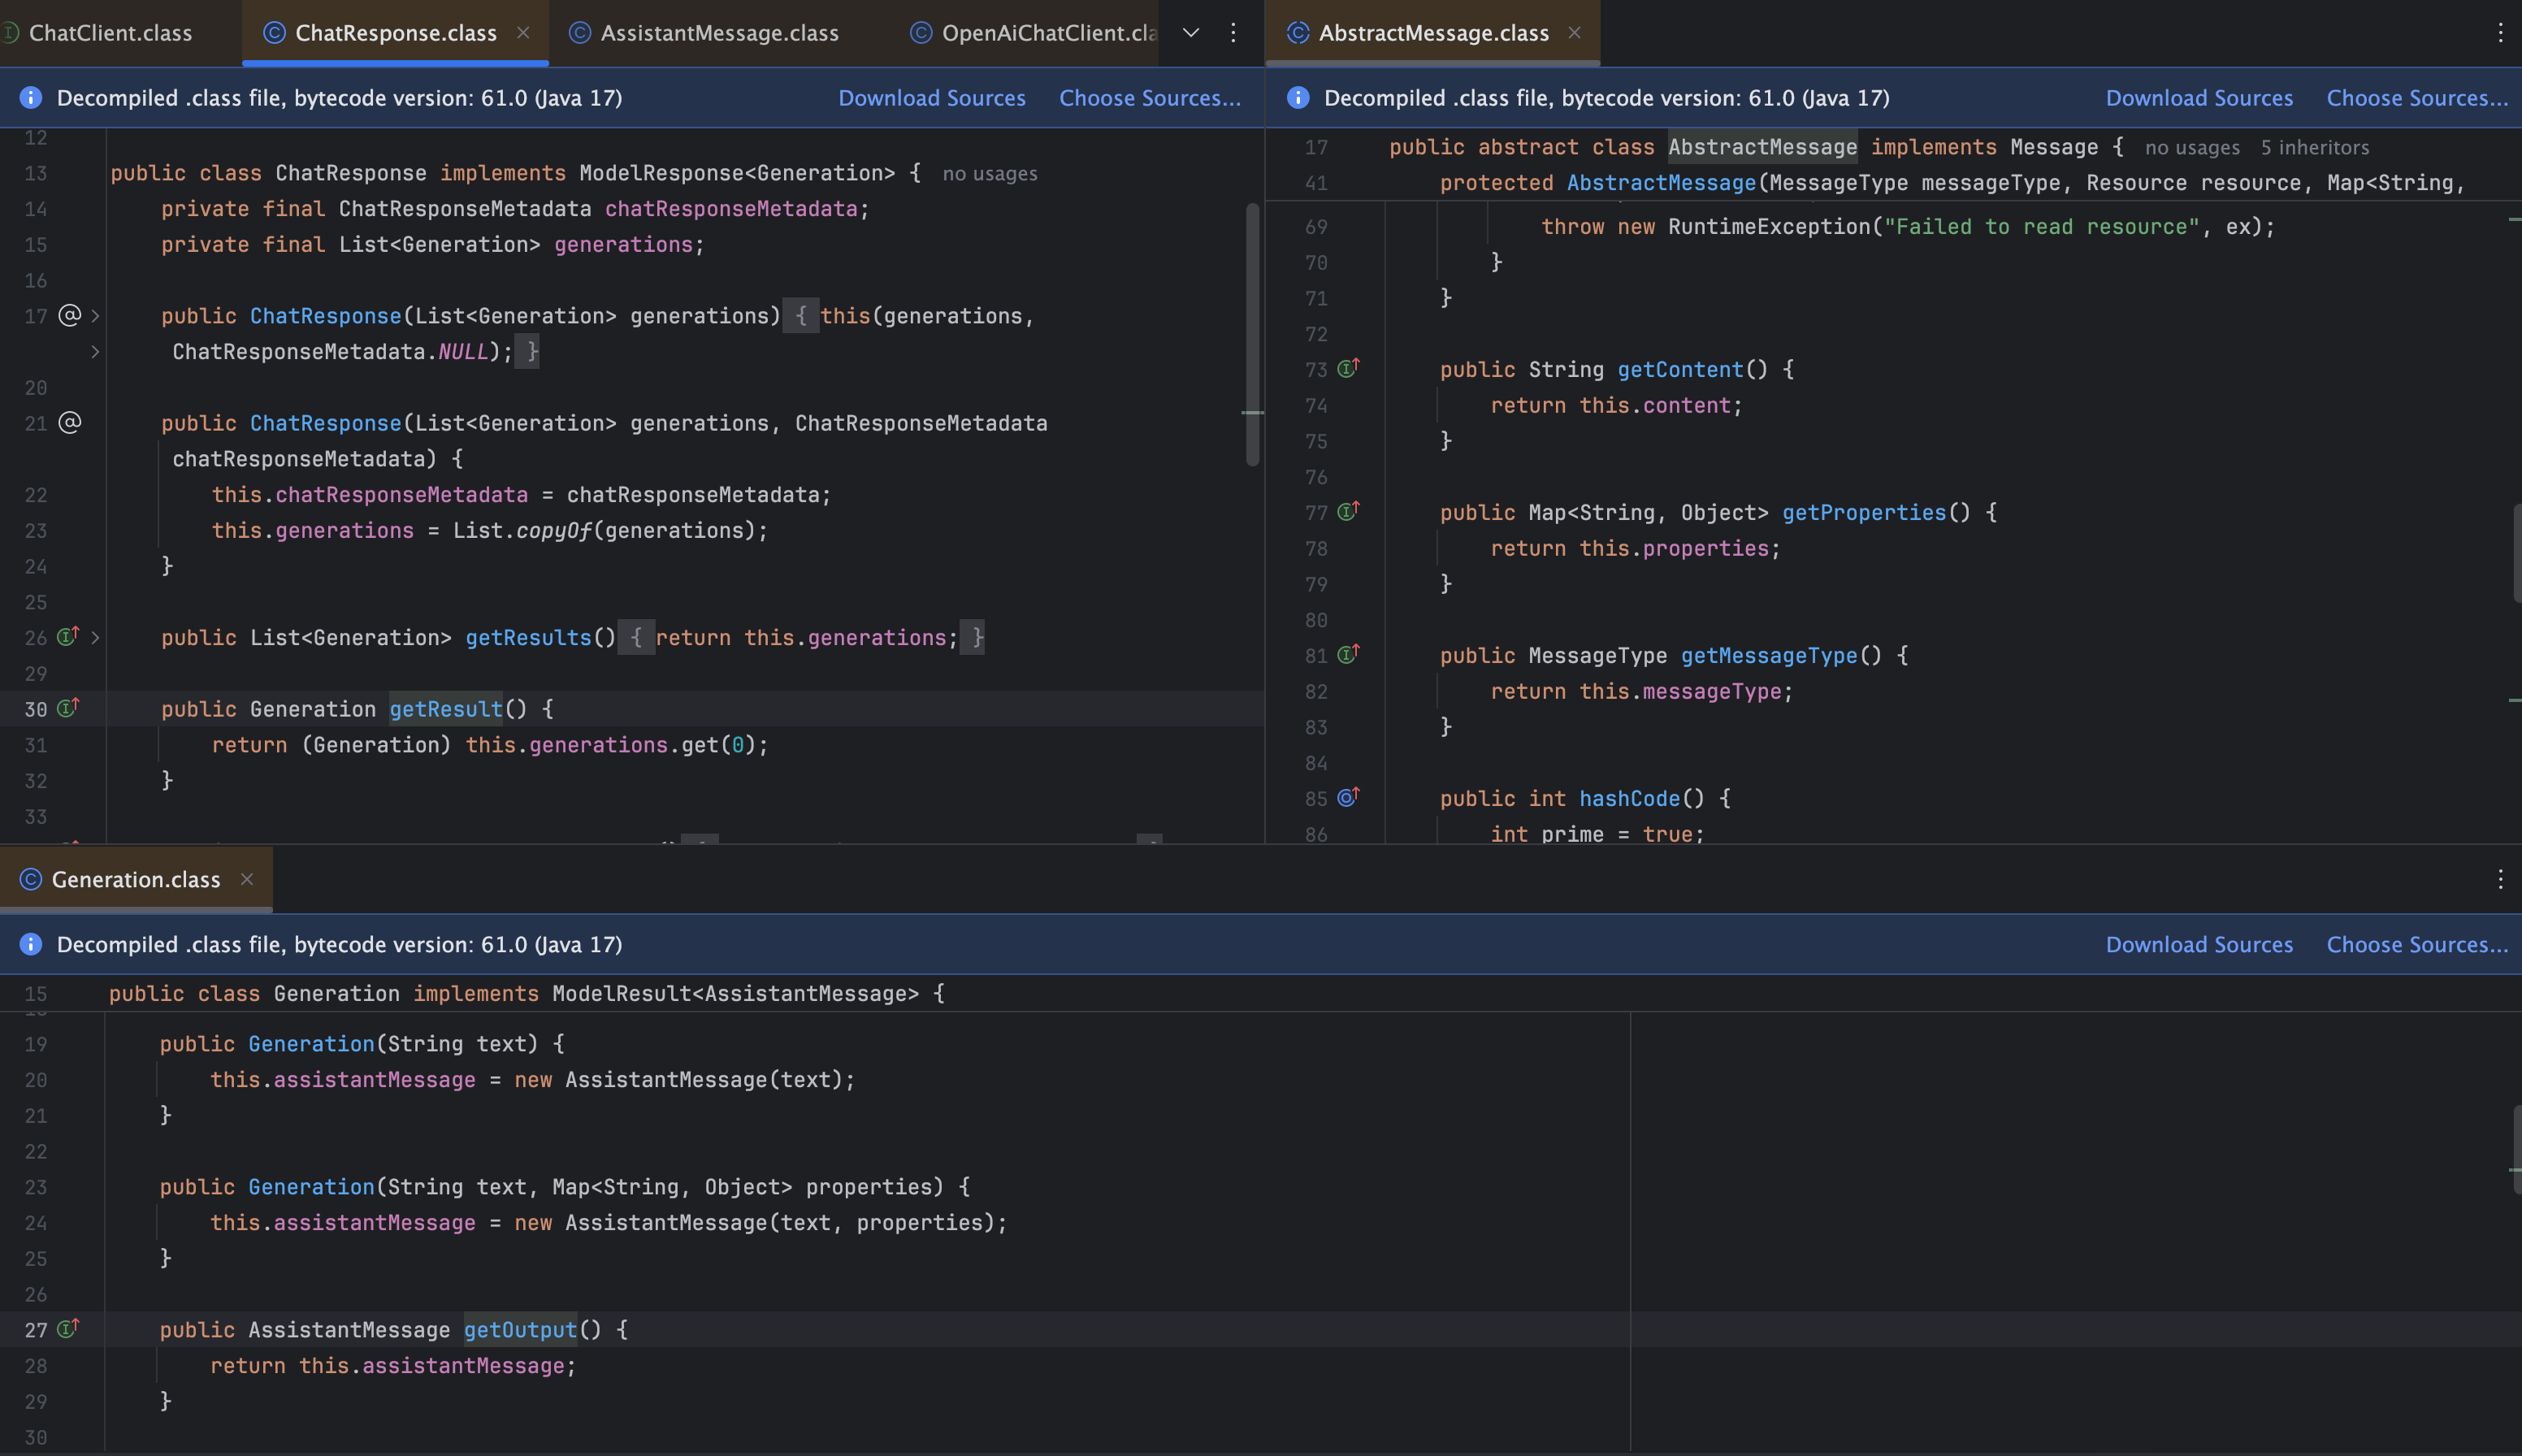Screen dimensions: 2522x1456
Task: Click implements gutter icon at getMessageType line 81
Action: [x=1348, y=655]
